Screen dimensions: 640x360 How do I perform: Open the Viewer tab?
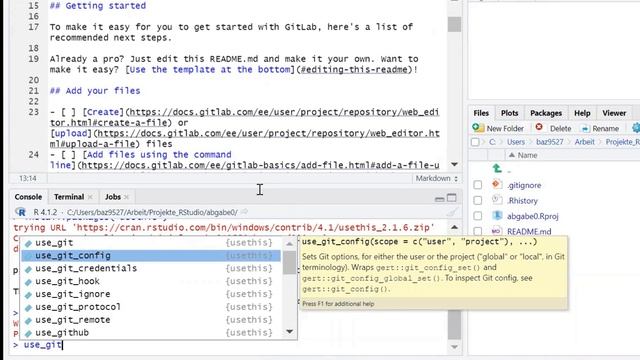(x=614, y=113)
